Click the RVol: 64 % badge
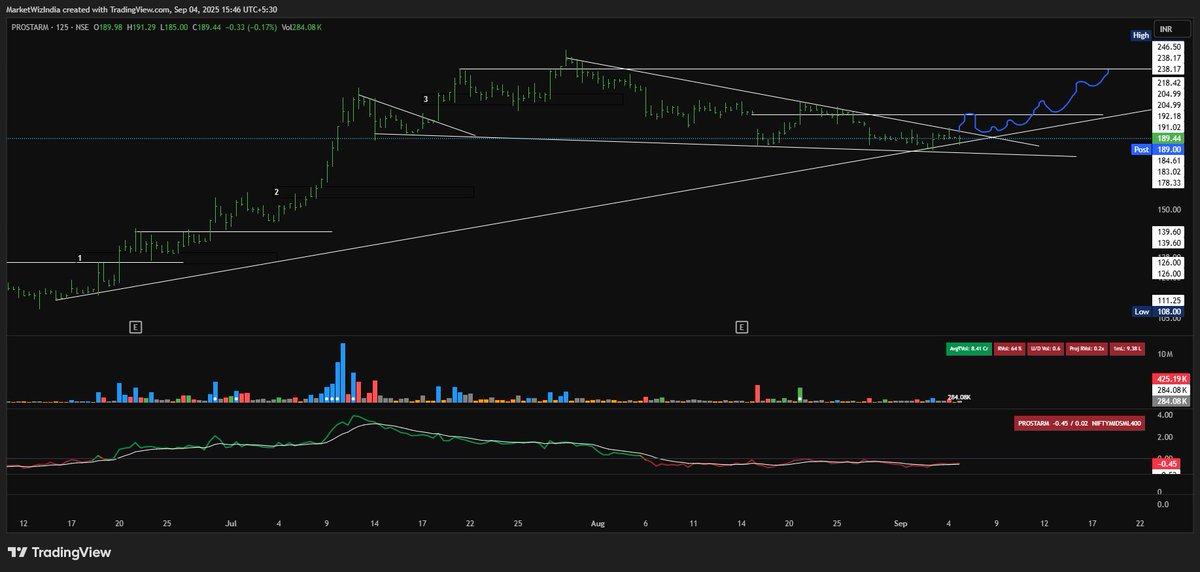 click(1012, 348)
